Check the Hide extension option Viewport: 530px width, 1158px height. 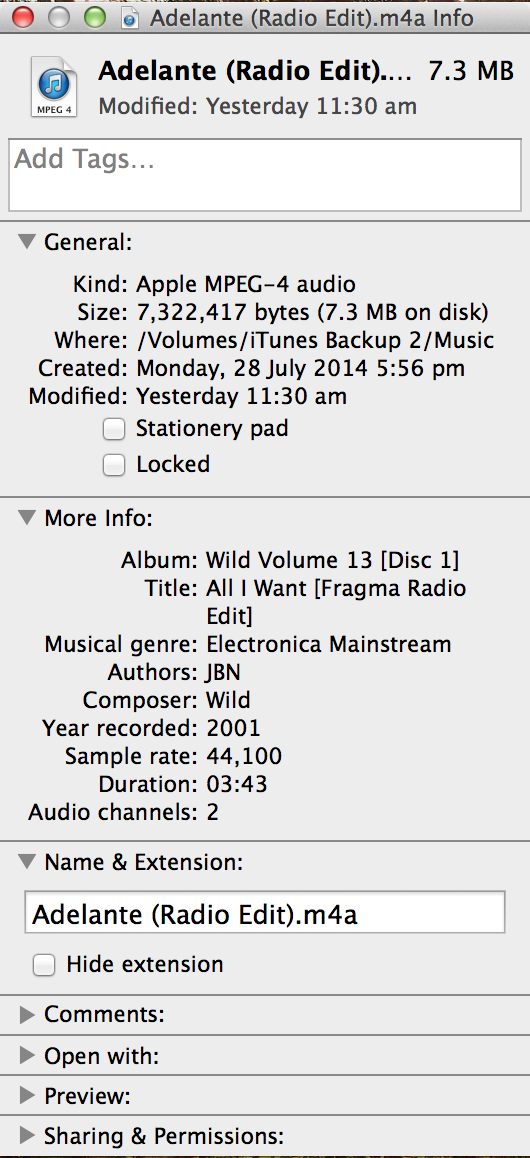click(44, 965)
